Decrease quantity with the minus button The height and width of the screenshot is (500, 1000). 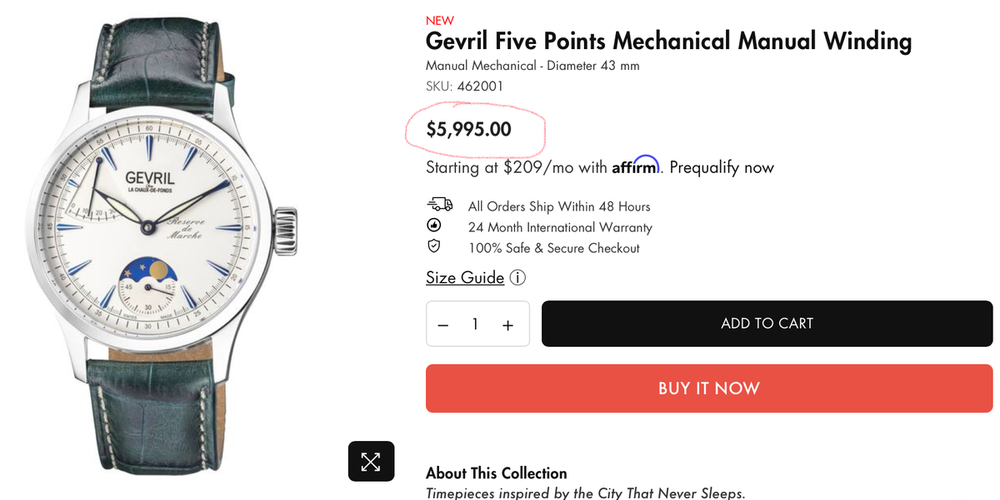pos(444,325)
